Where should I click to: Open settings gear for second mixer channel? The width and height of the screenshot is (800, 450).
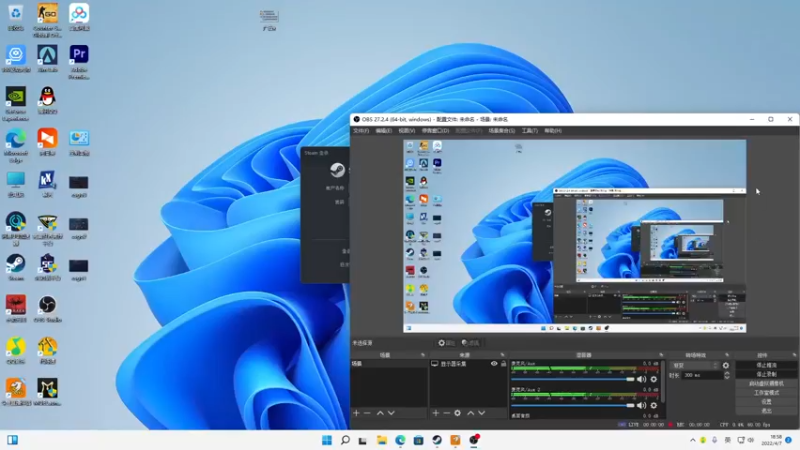[x=654, y=405]
